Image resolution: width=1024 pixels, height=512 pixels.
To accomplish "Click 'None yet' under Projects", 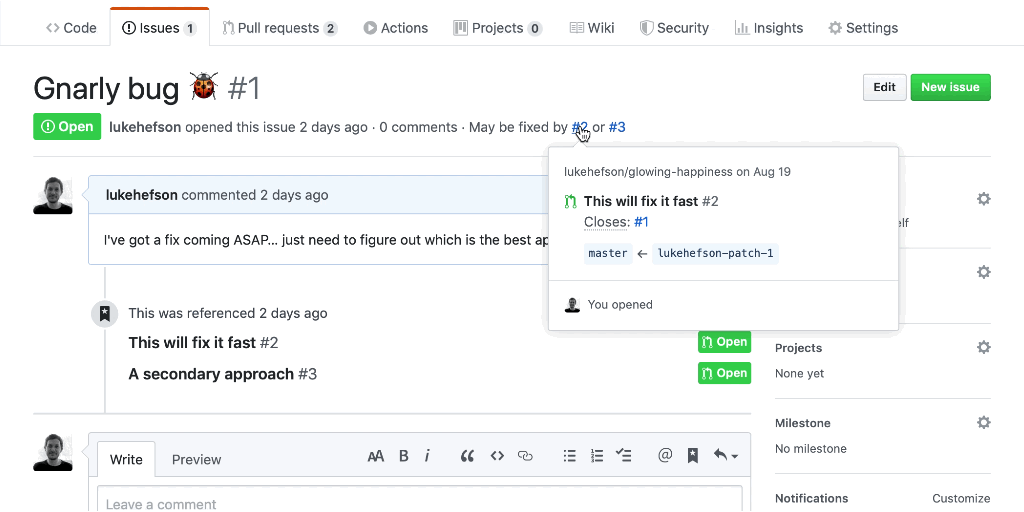I will pyautogui.click(x=799, y=374).
